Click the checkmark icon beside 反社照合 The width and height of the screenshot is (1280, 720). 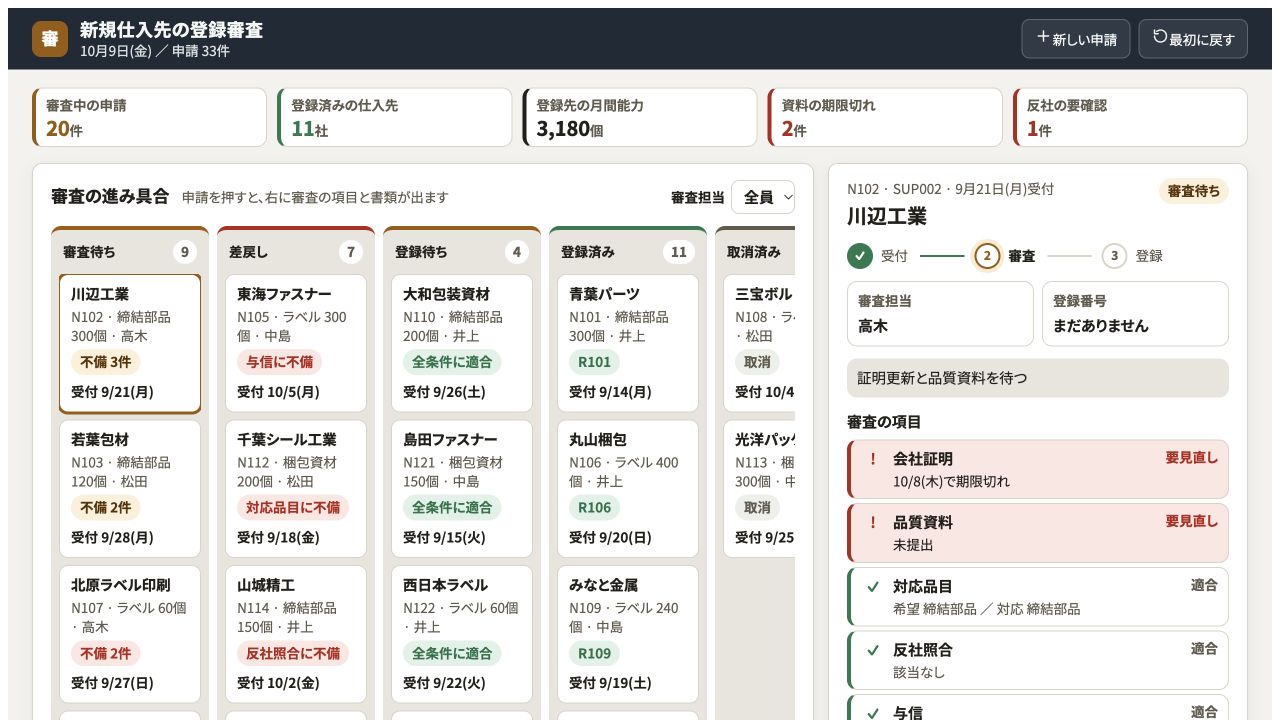[x=873, y=650]
